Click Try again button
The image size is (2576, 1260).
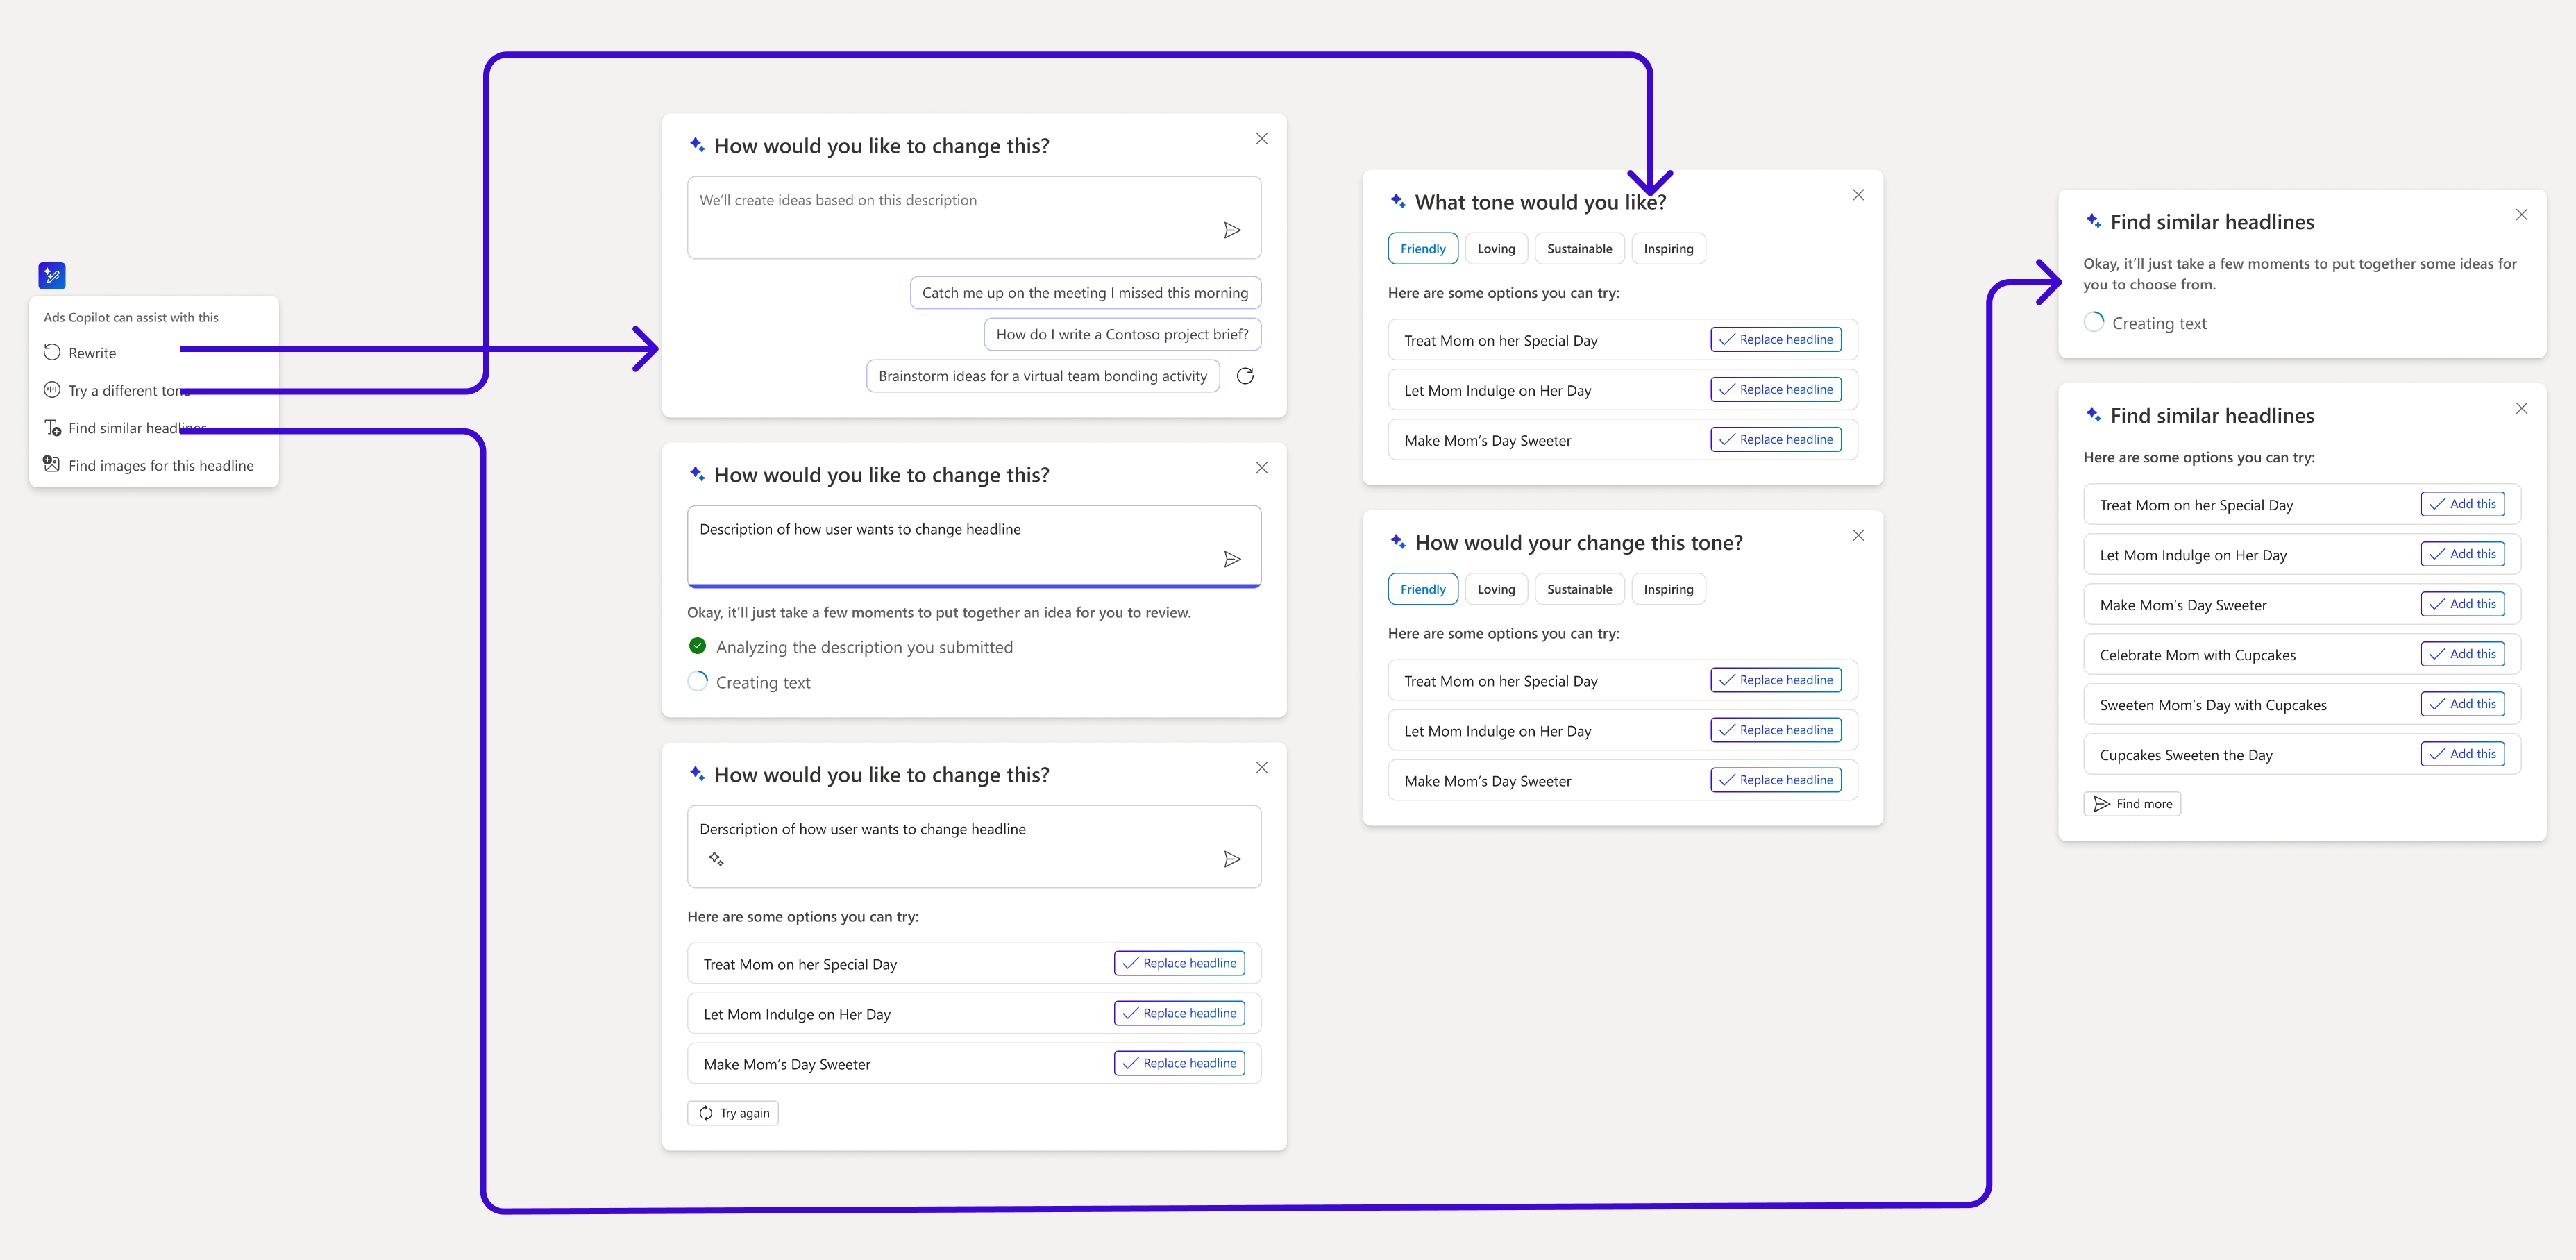[x=733, y=1113]
